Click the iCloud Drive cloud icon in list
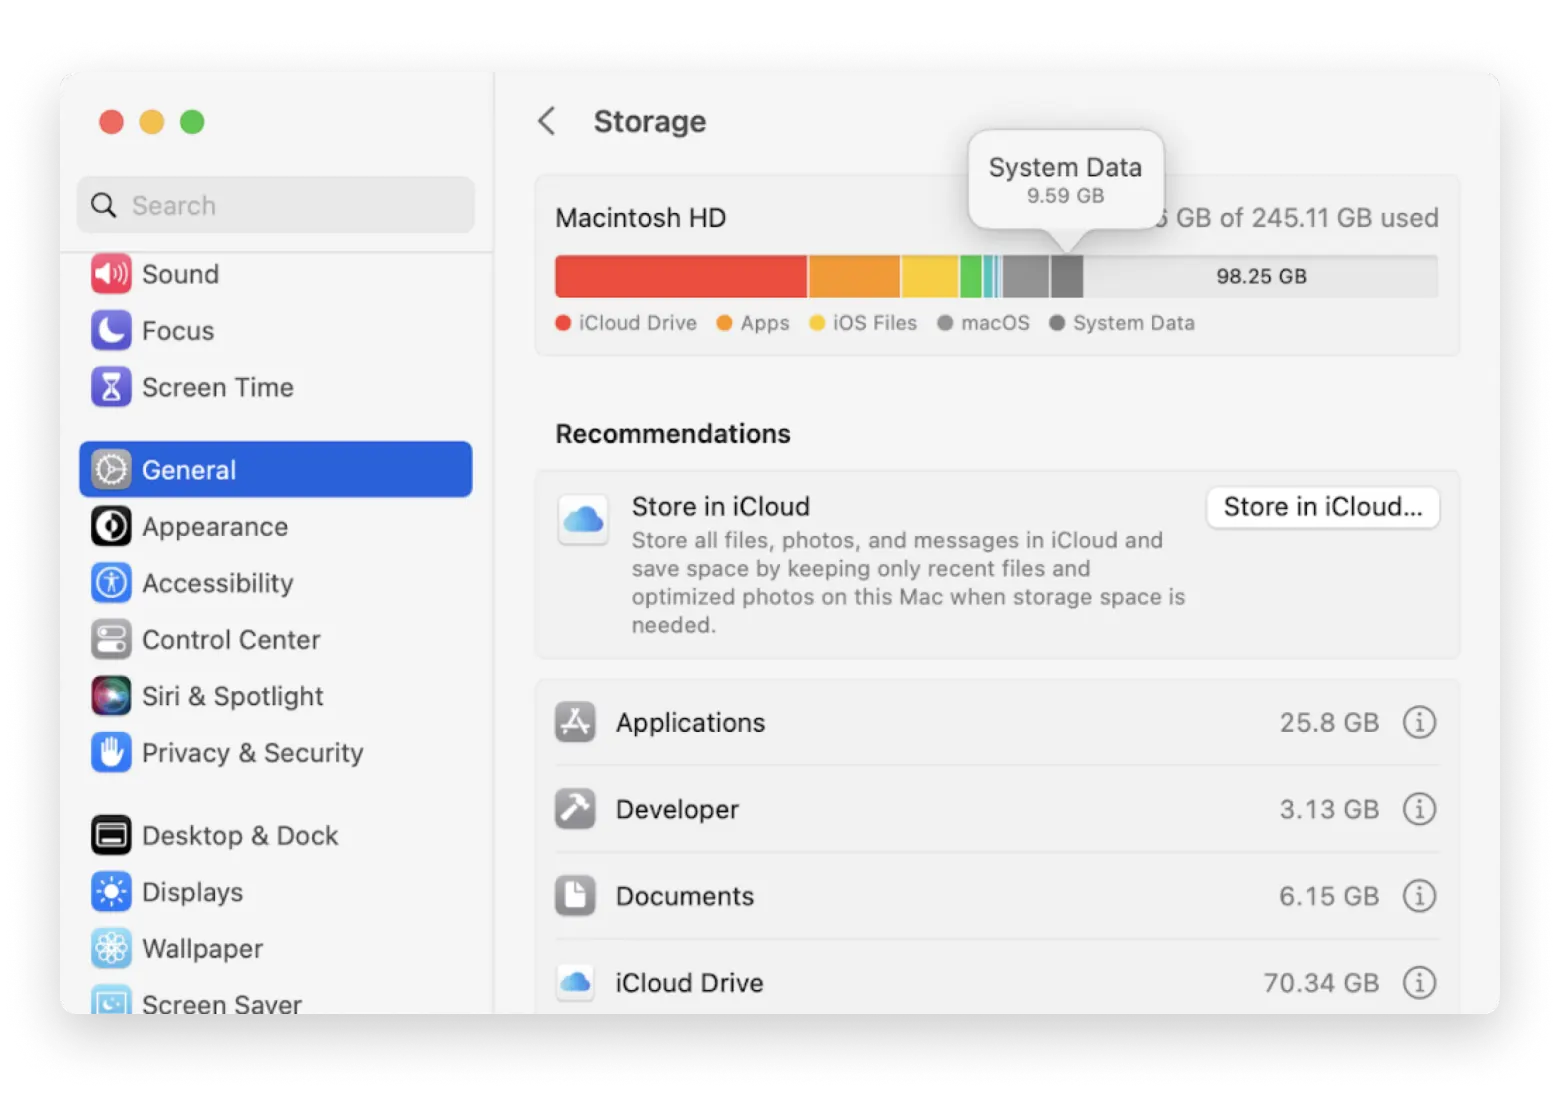 pyautogui.click(x=575, y=982)
